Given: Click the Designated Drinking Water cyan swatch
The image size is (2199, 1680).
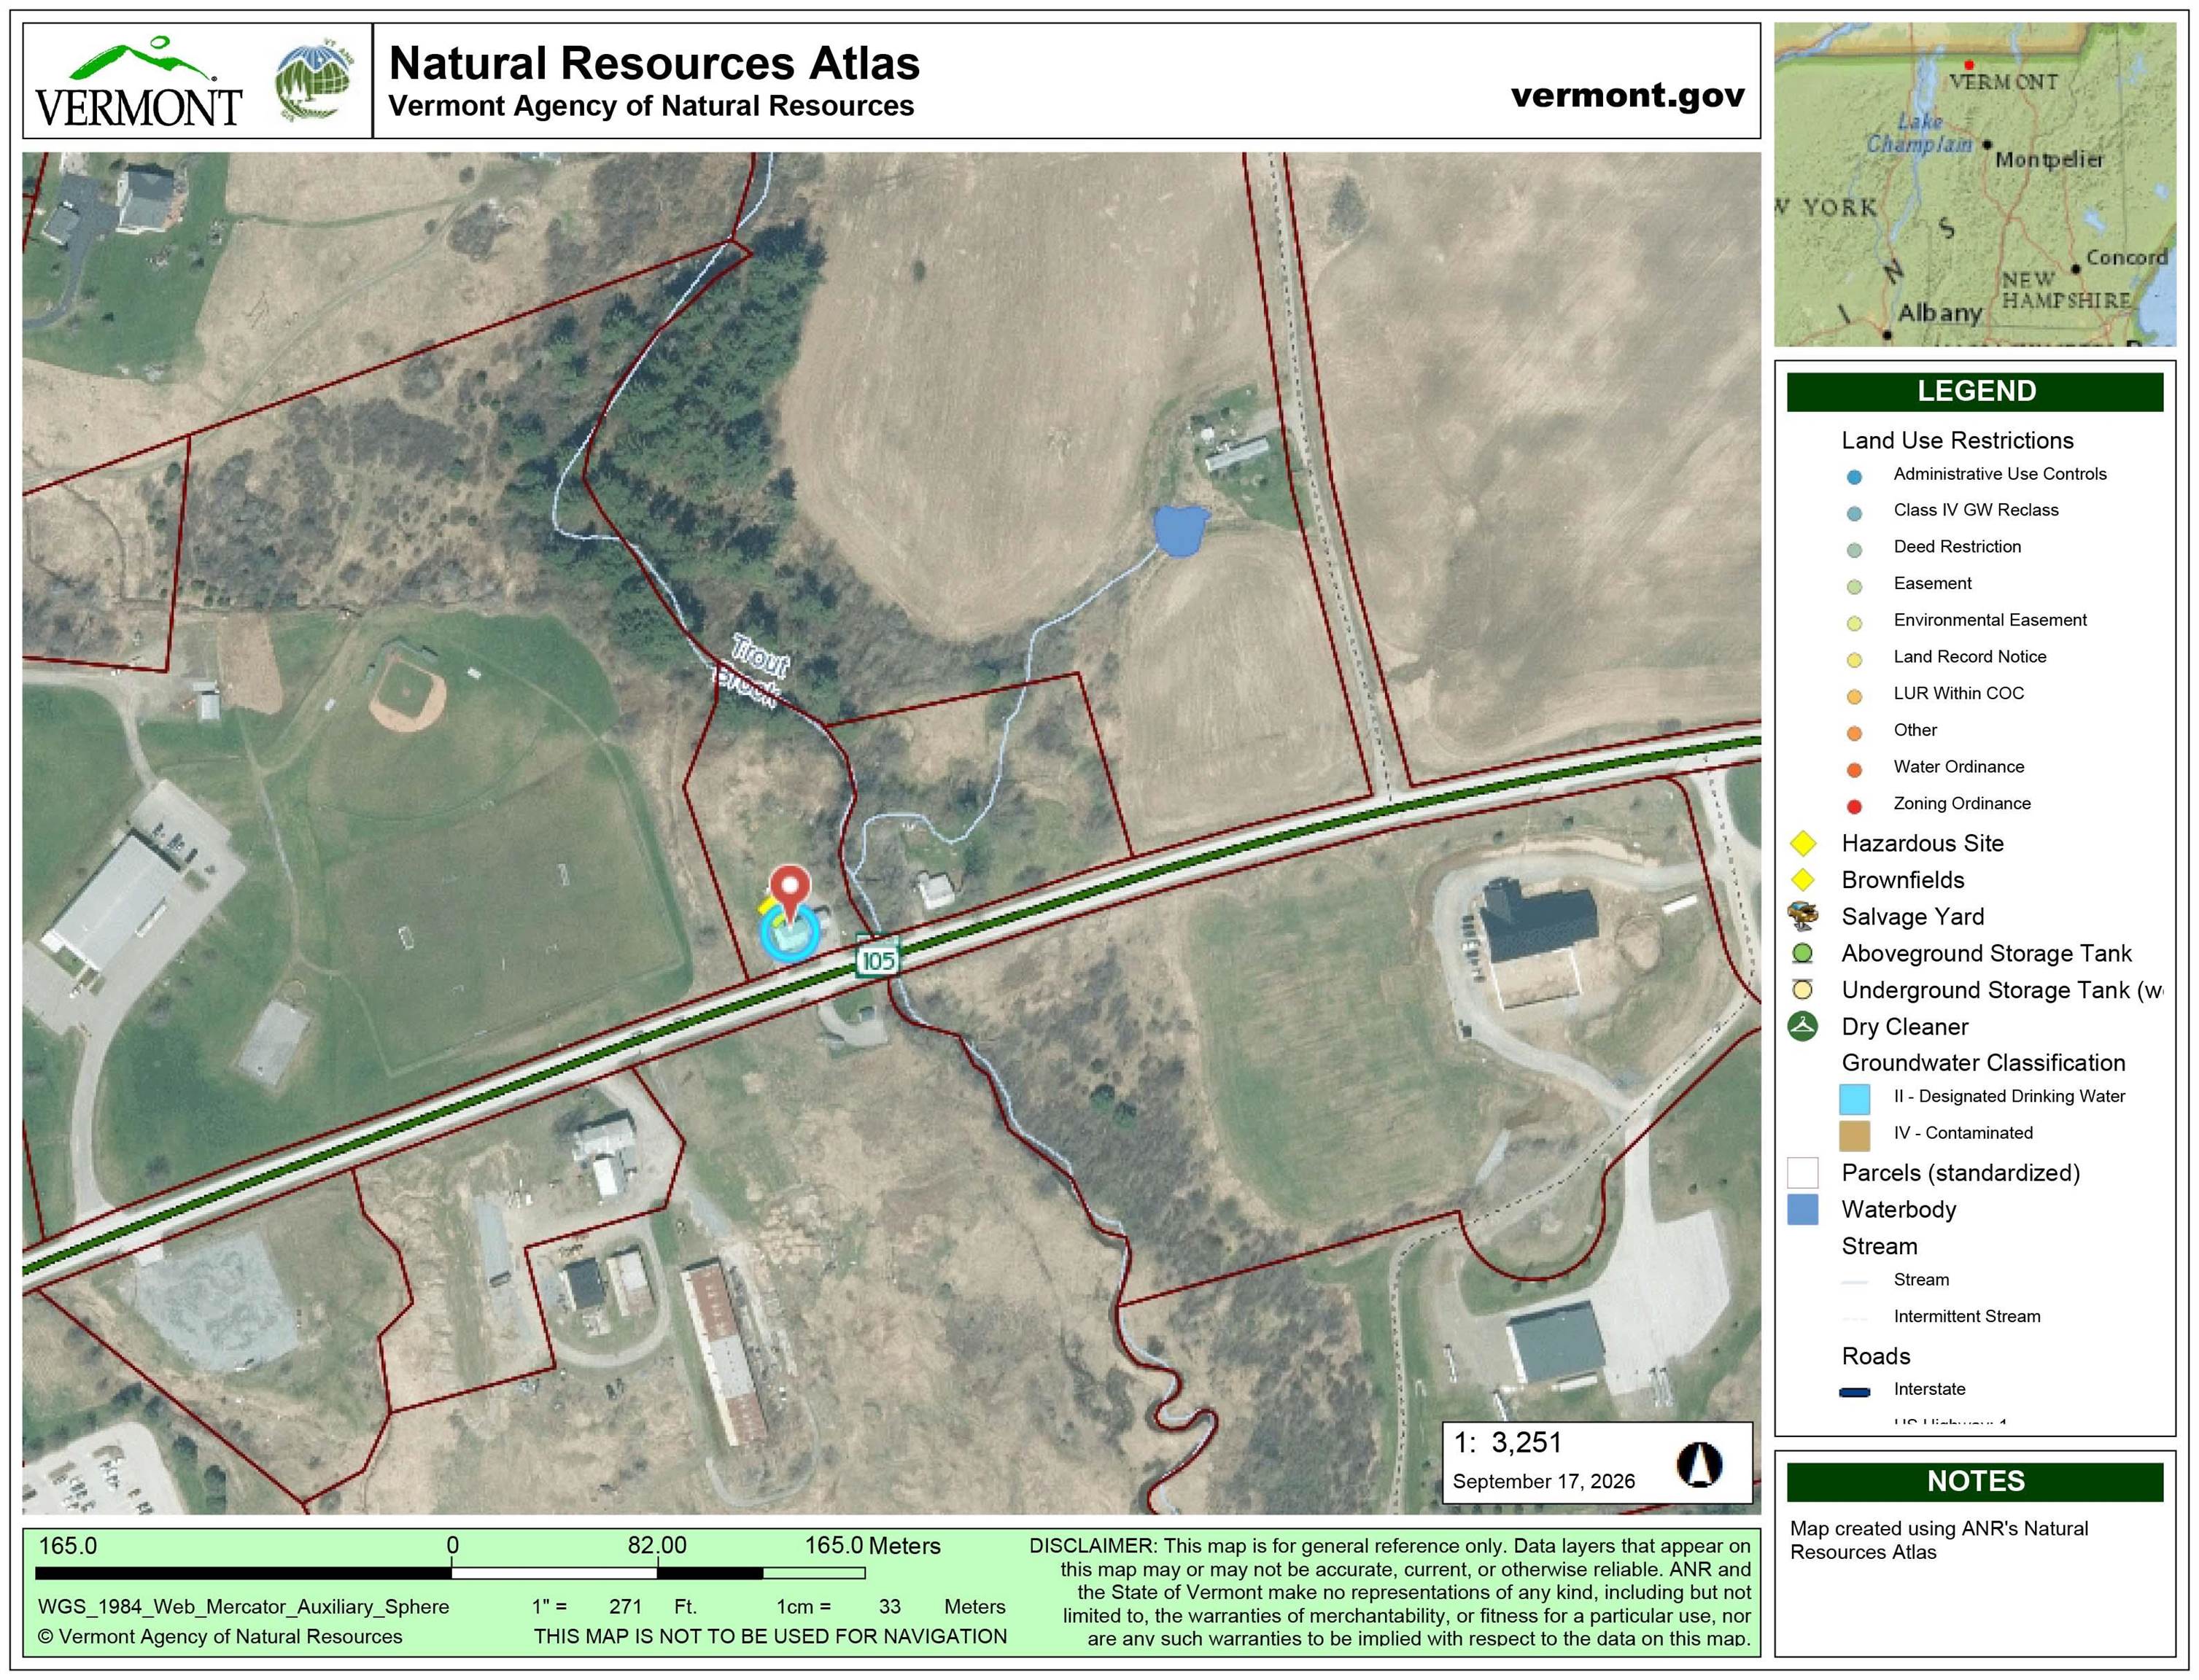Looking at the screenshot, I should pyautogui.click(x=1854, y=1099).
